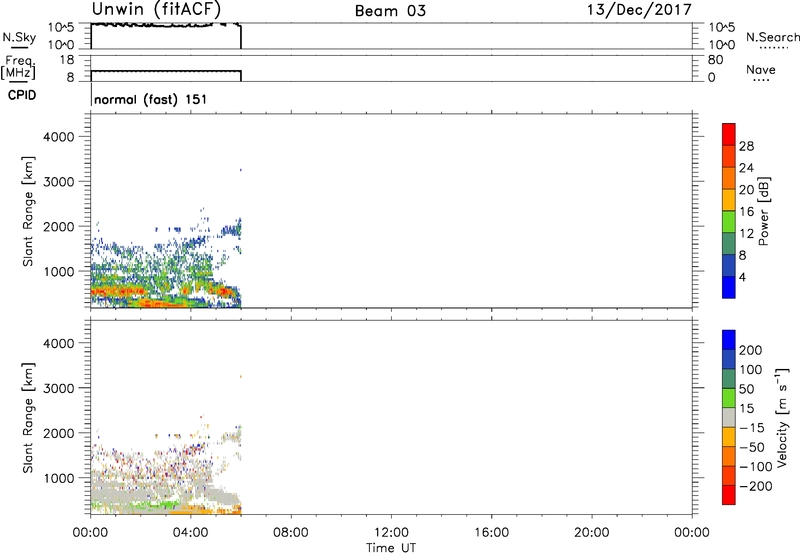Image resolution: width=800 pixels, height=554 pixels.
Task: Click the '80' Nave axis tick label
Action: tap(715, 60)
